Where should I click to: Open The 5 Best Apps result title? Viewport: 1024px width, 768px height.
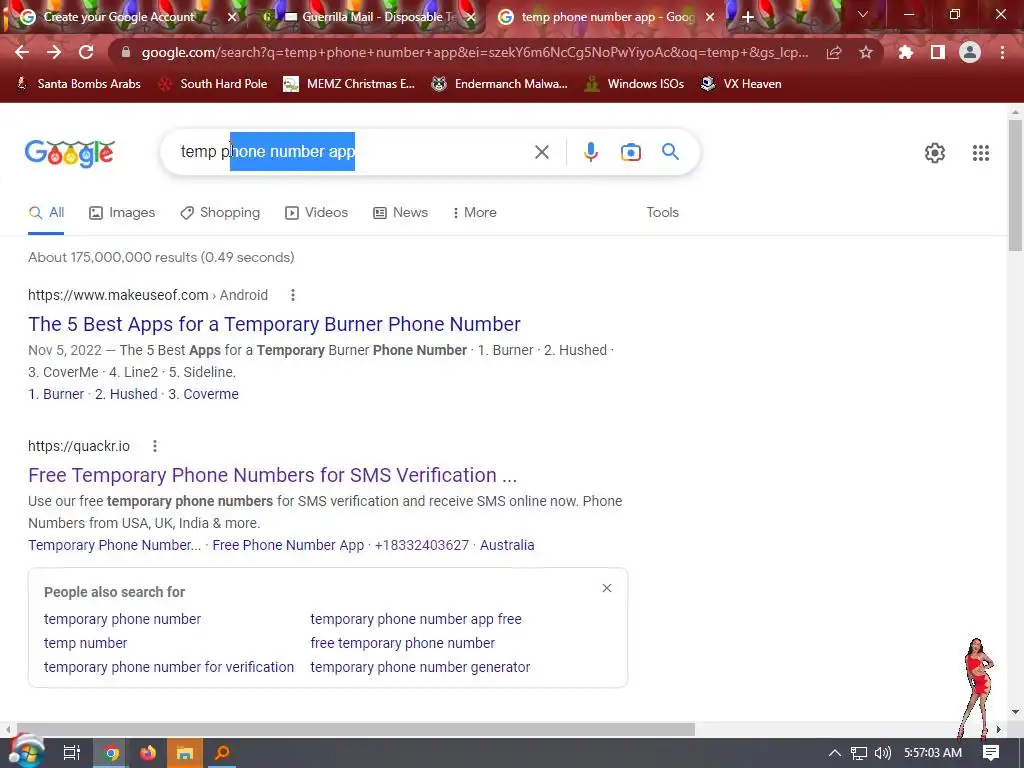(274, 324)
